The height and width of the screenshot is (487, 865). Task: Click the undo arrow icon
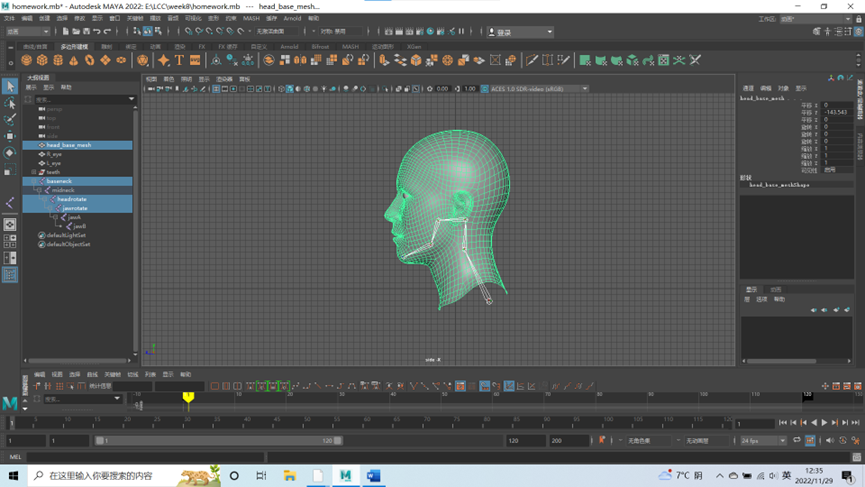click(97, 31)
